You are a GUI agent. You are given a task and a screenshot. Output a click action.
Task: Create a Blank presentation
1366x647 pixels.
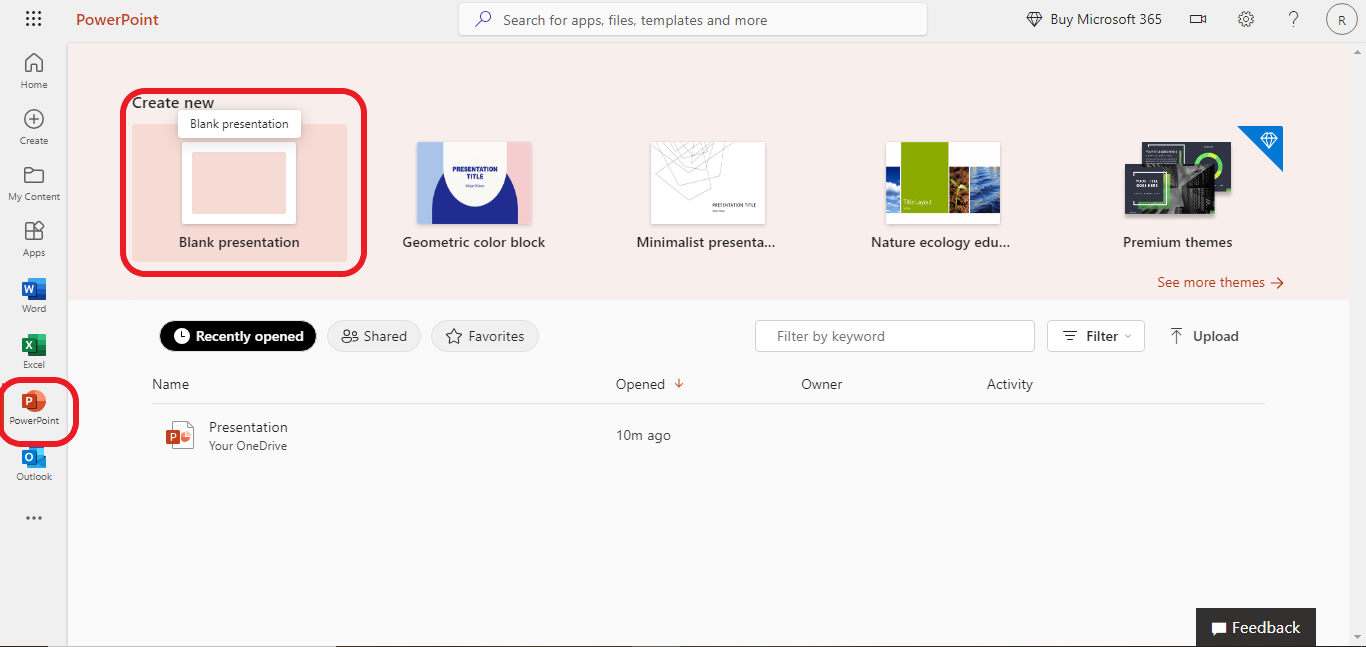click(x=239, y=193)
